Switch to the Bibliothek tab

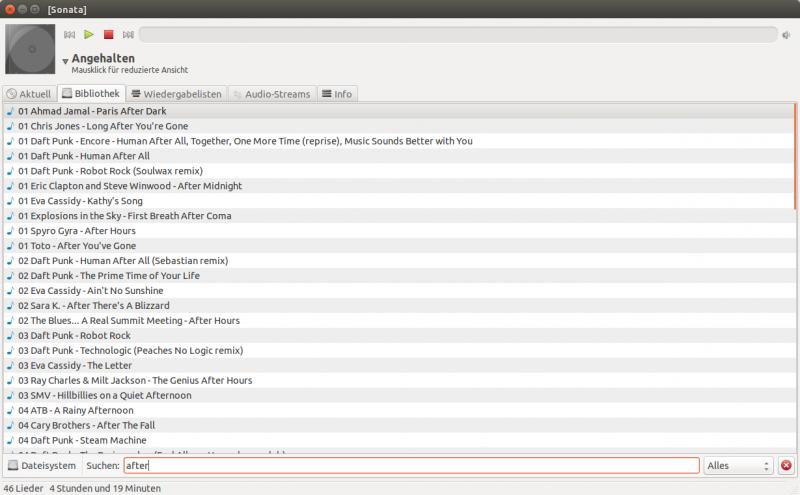[x=91, y=93]
